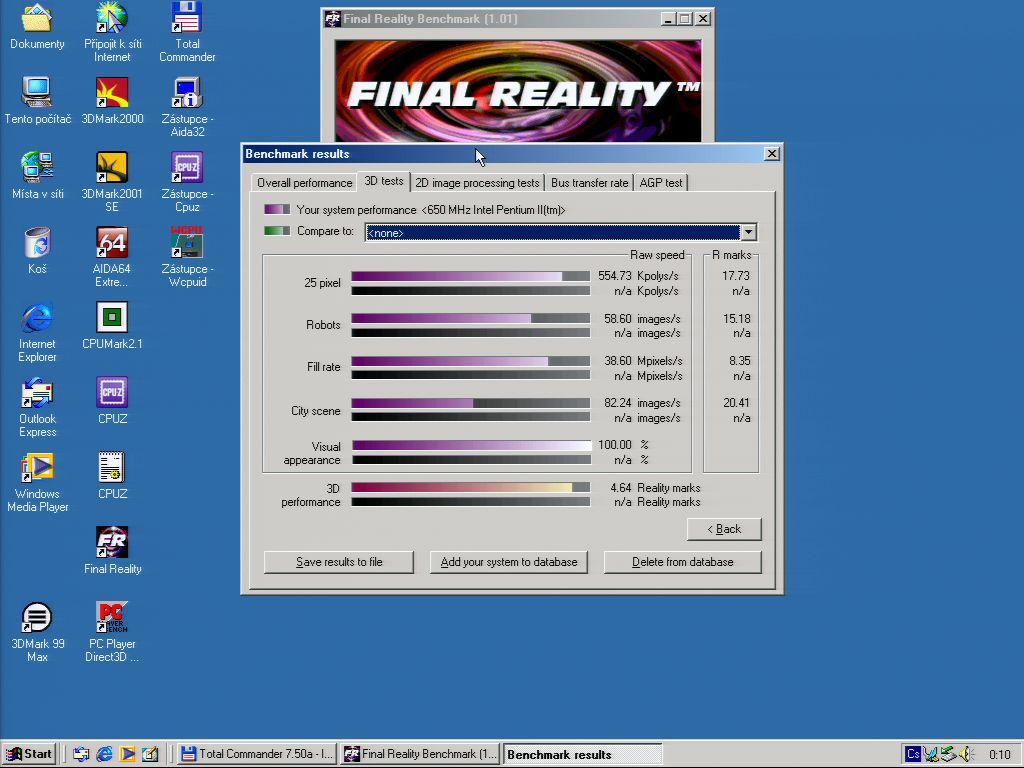Launch 3DMark2001 SE desktop shortcut
The image size is (1024, 768).
pyautogui.click(x=112, y=182)
